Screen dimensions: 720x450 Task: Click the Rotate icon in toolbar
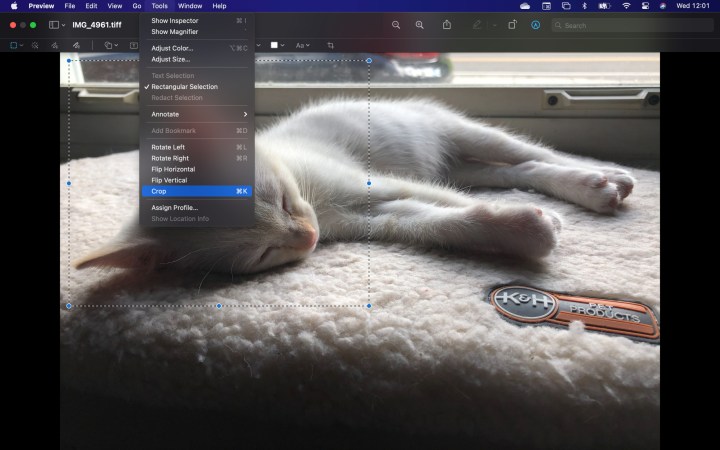512,25
